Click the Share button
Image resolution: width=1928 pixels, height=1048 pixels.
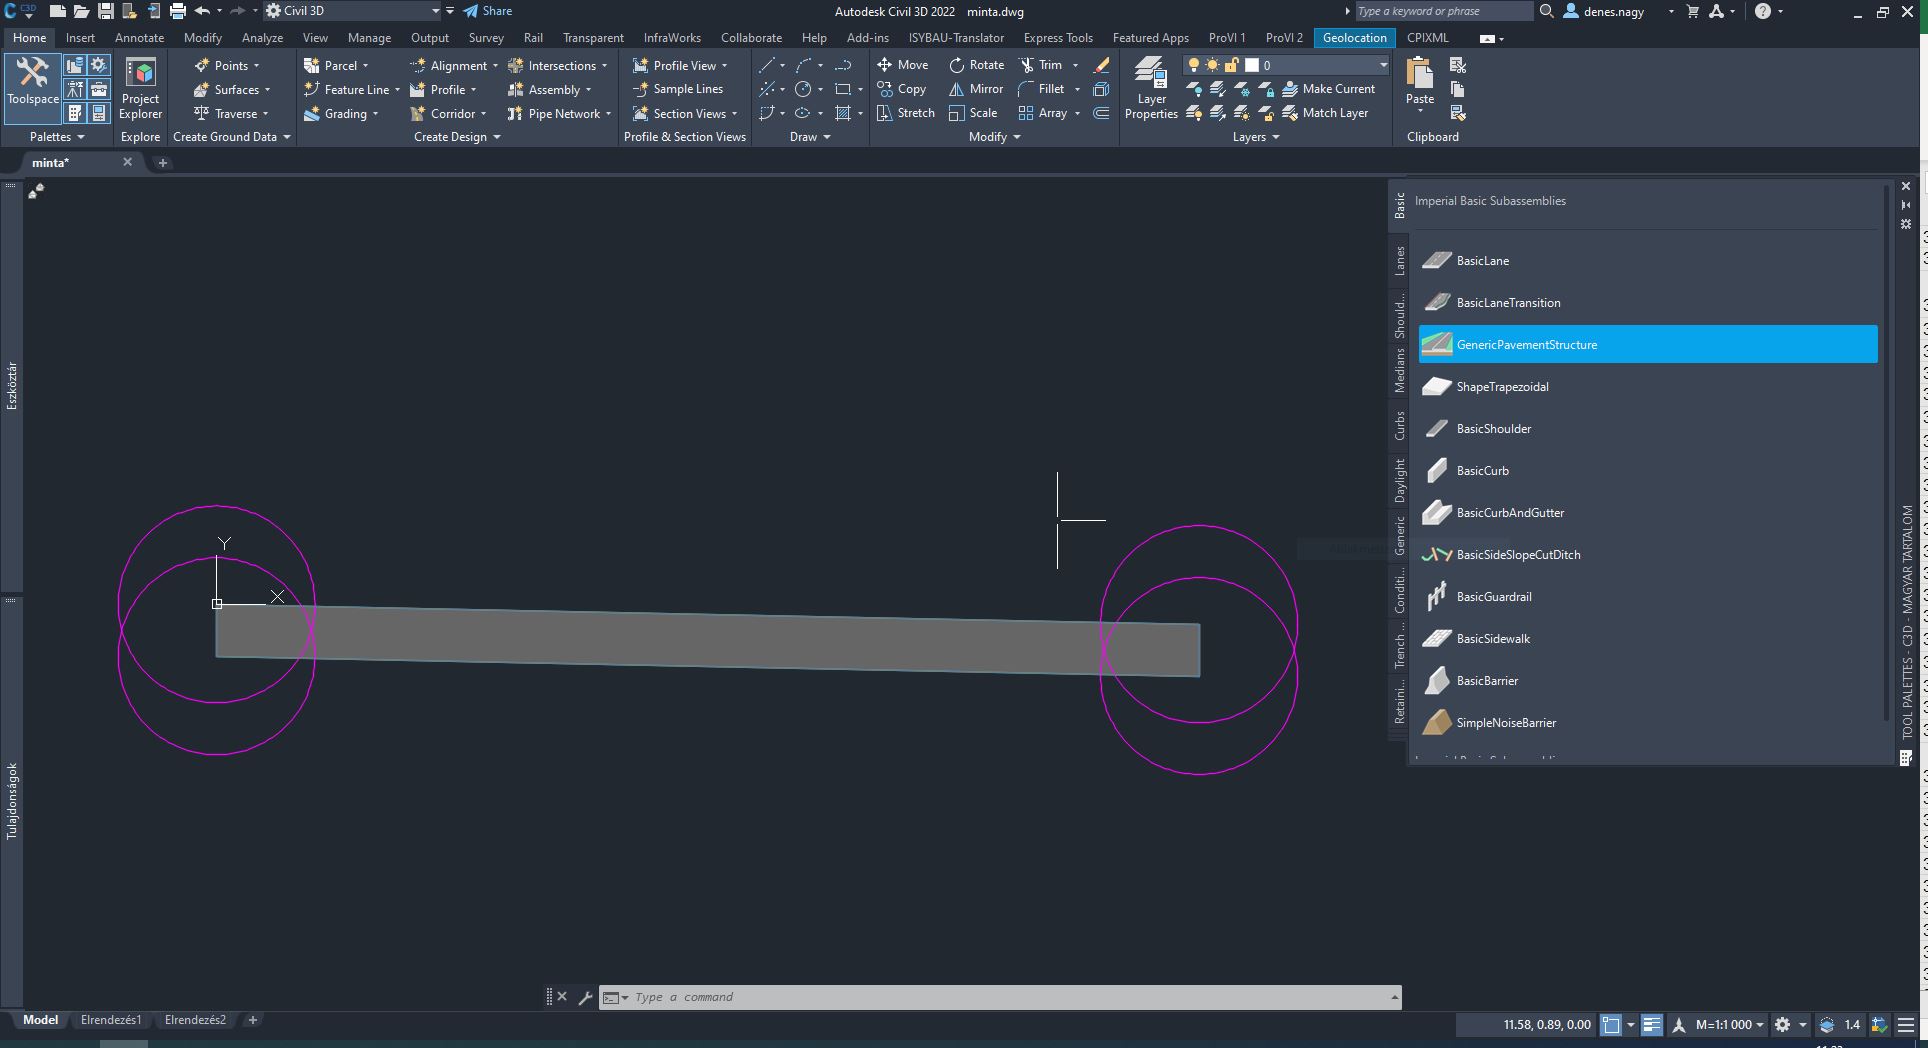(x=487, y=11)
